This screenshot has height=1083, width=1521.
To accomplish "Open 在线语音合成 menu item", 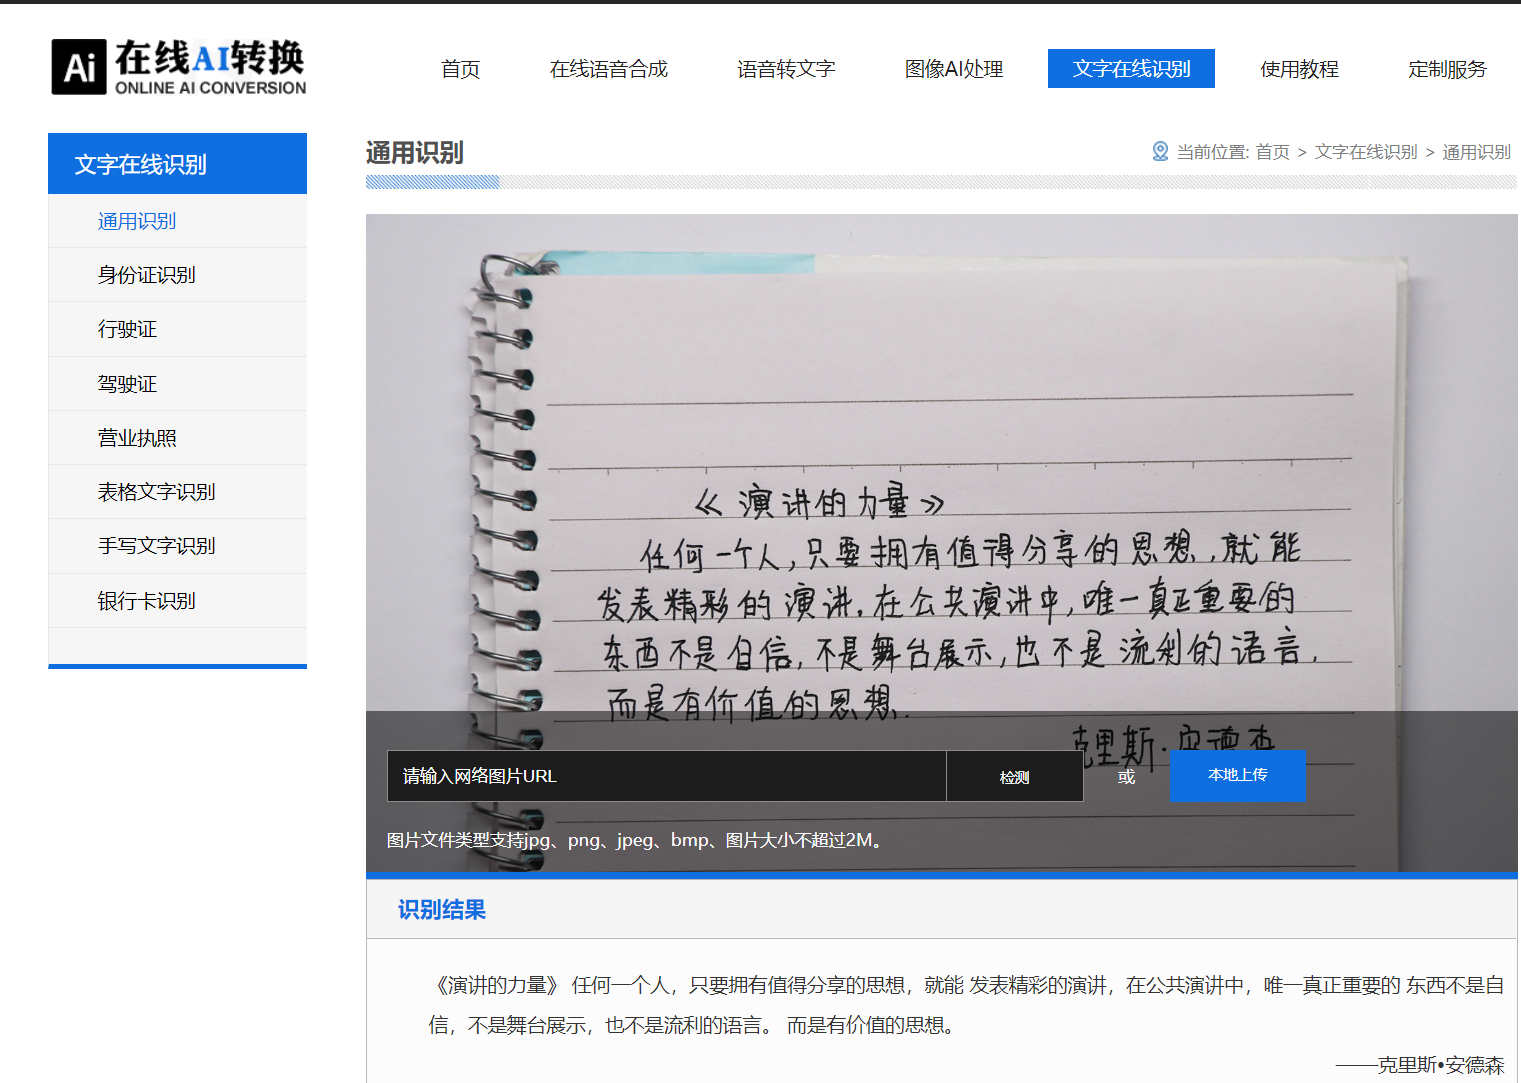I will click(x=608, y=69).
